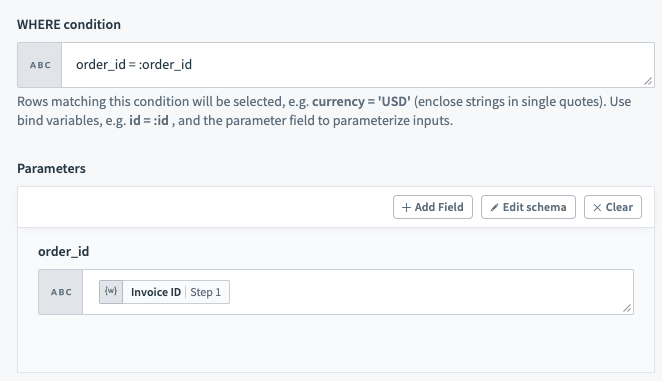This screenshot has height=381, width=662.
Task: Focus the WHERE condition text field
Action: tap(358, 65)
